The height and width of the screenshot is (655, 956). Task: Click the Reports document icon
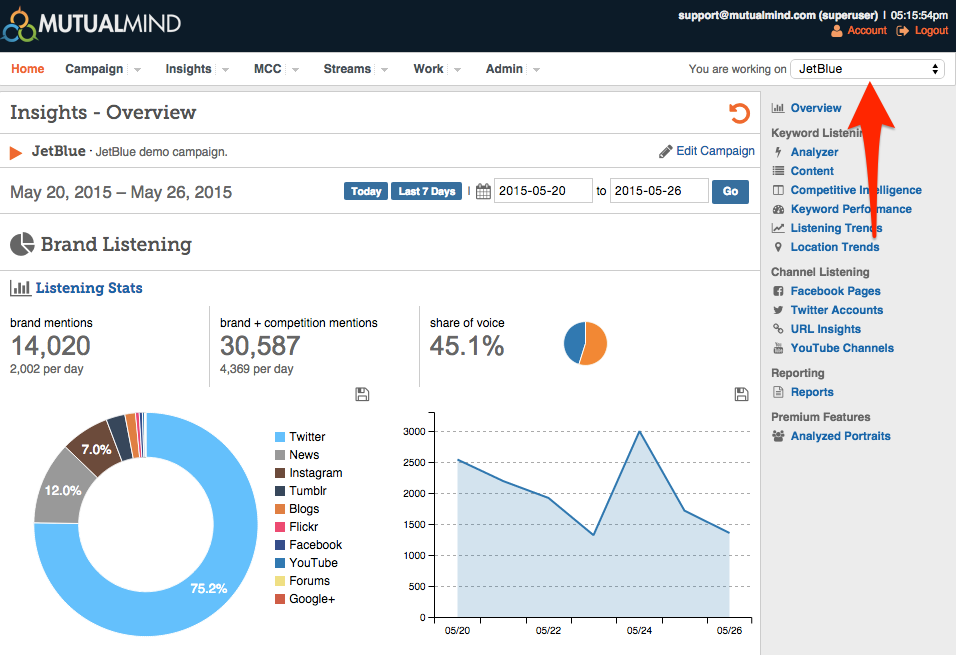click(x=778, y=392)
